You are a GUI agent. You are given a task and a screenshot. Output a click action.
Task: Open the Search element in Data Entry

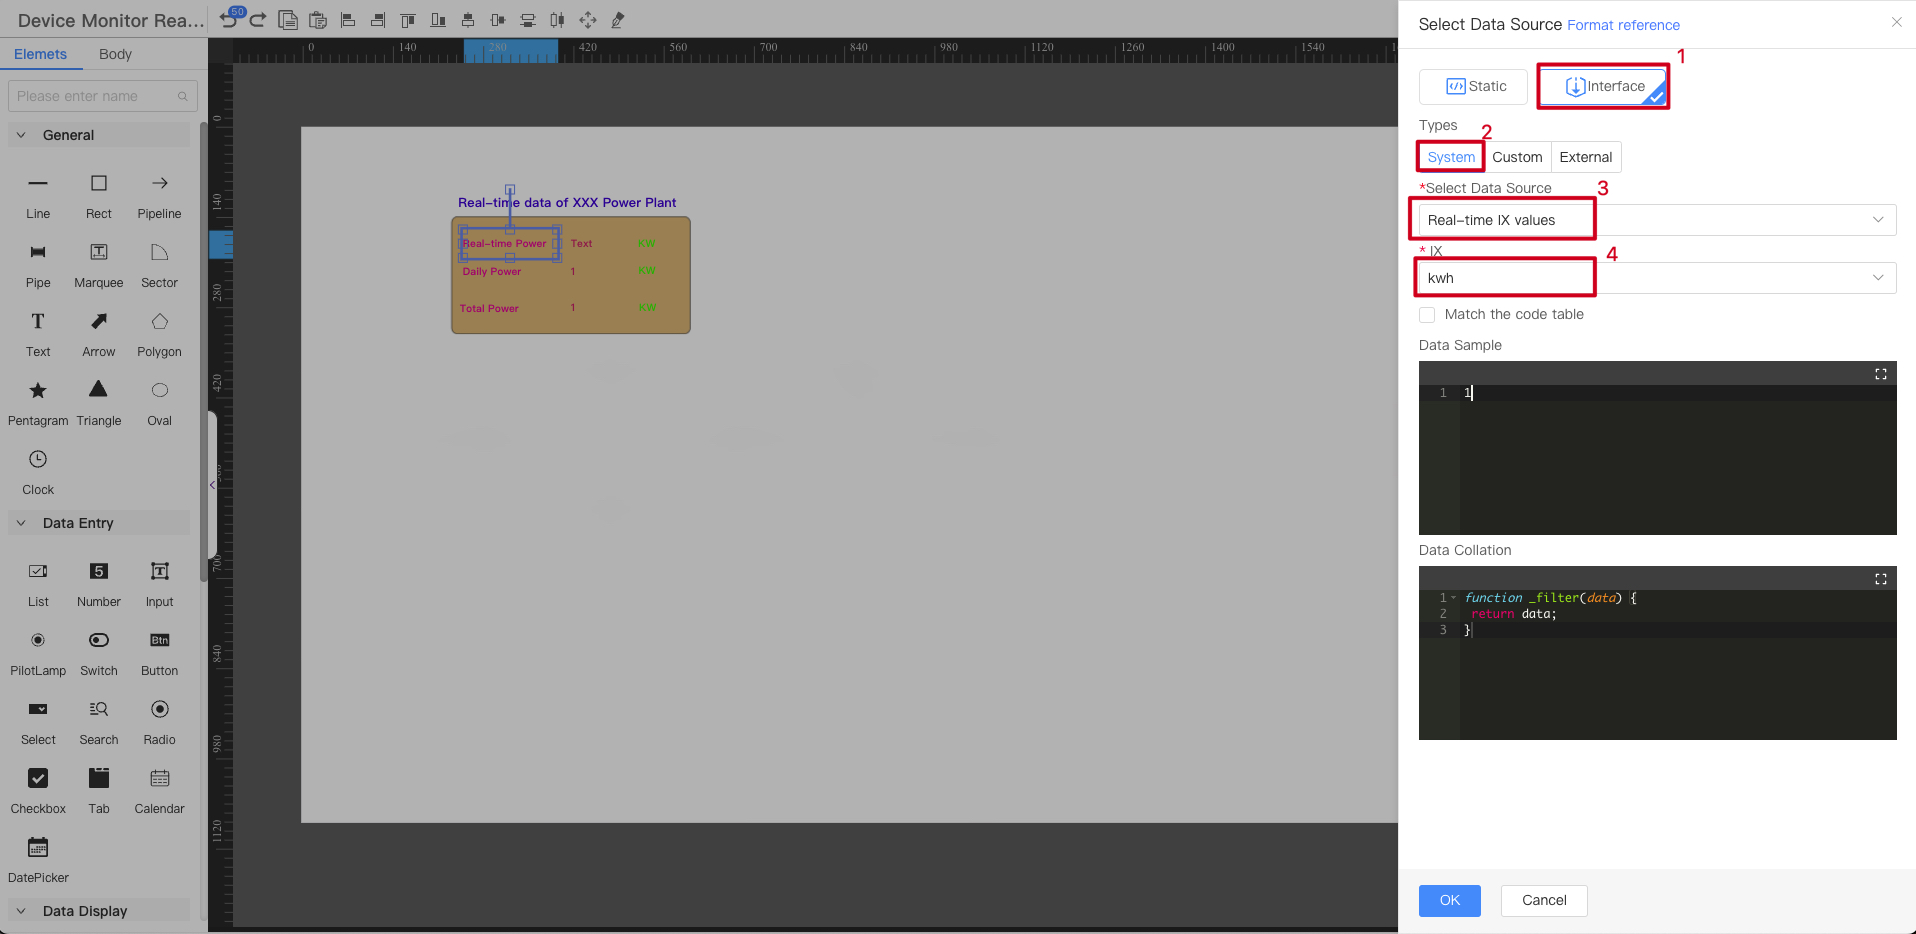[x=98, y=720]
